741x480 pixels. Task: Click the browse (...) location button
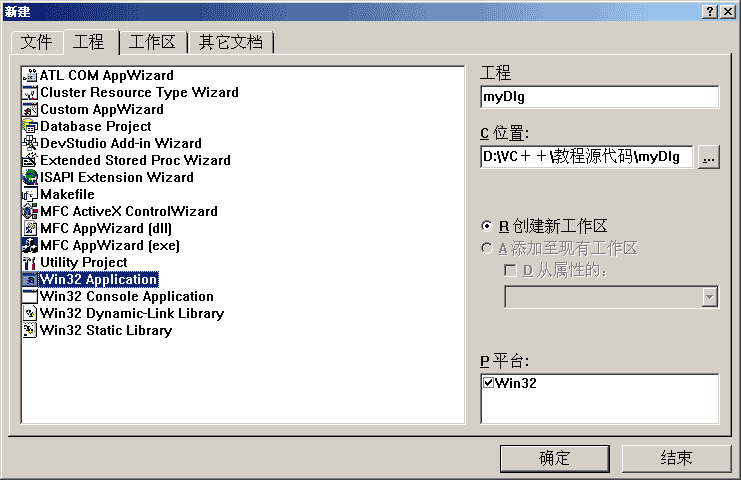pyautogui.click(x=708, y=157)
